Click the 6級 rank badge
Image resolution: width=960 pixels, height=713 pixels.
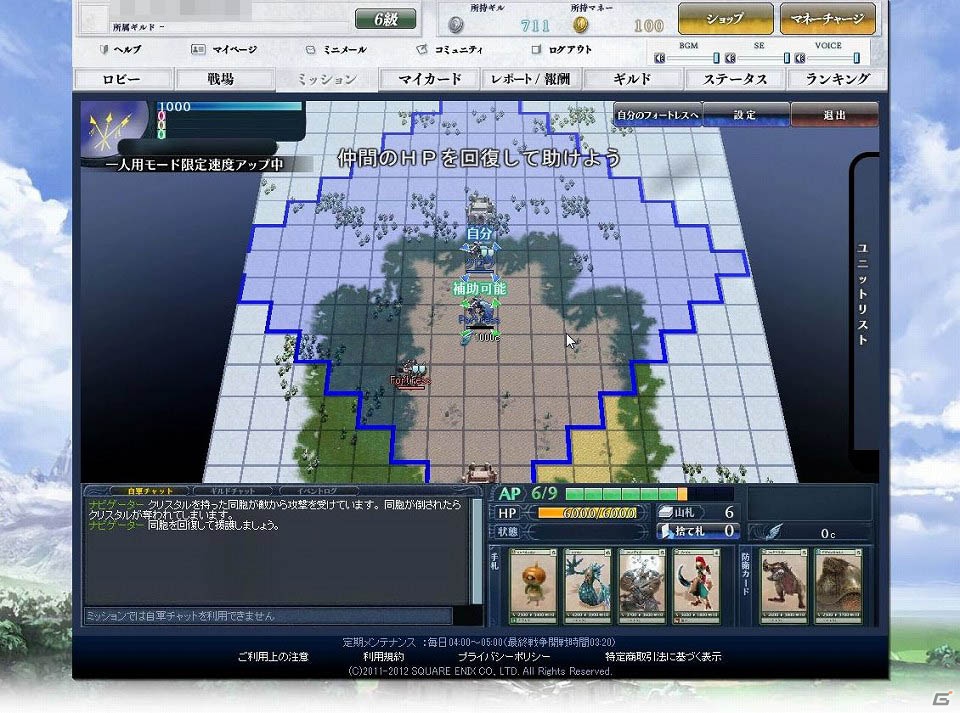click(x=386, y=19)
